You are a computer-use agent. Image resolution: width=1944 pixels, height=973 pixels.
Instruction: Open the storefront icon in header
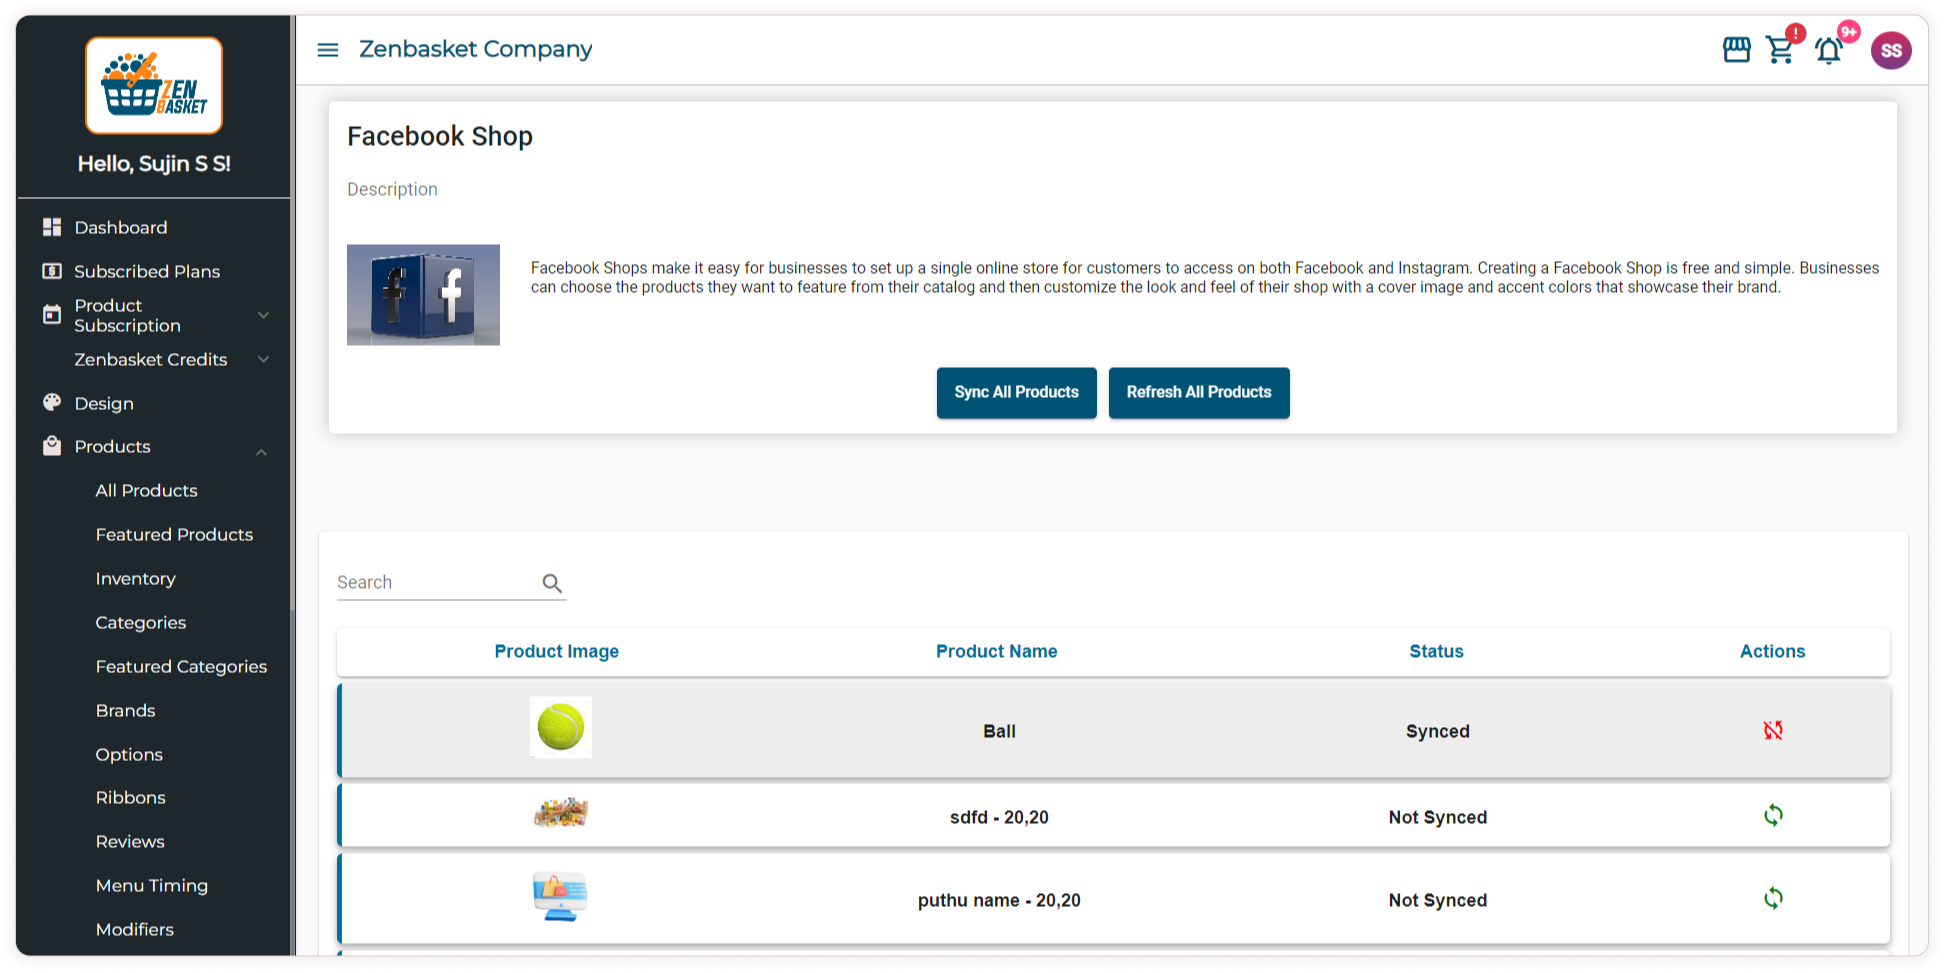click(1736, 50)
